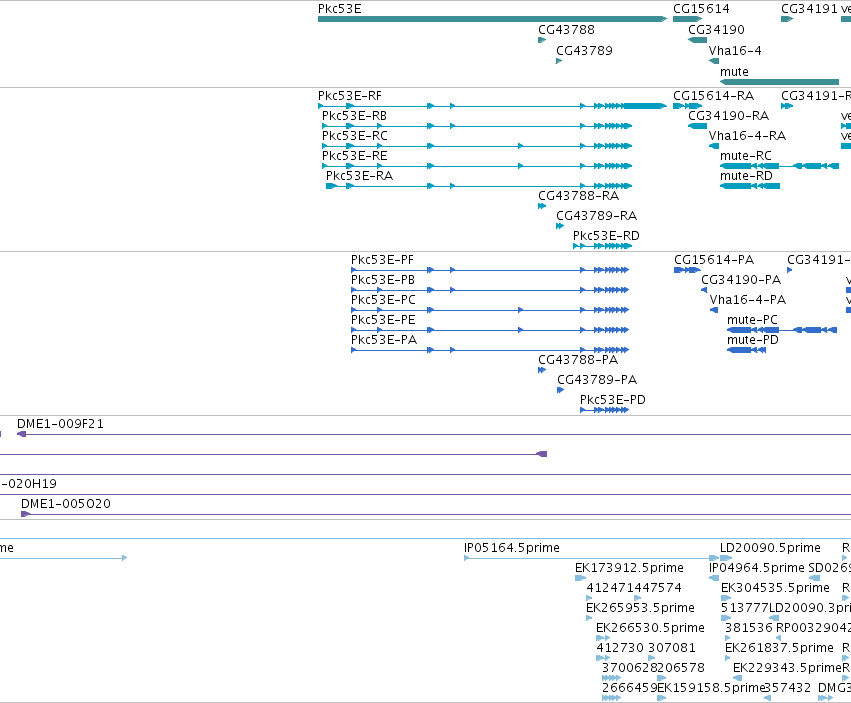Click the 307081 EST label
This screenshot has height=703, width=851.
coord(671,648)
